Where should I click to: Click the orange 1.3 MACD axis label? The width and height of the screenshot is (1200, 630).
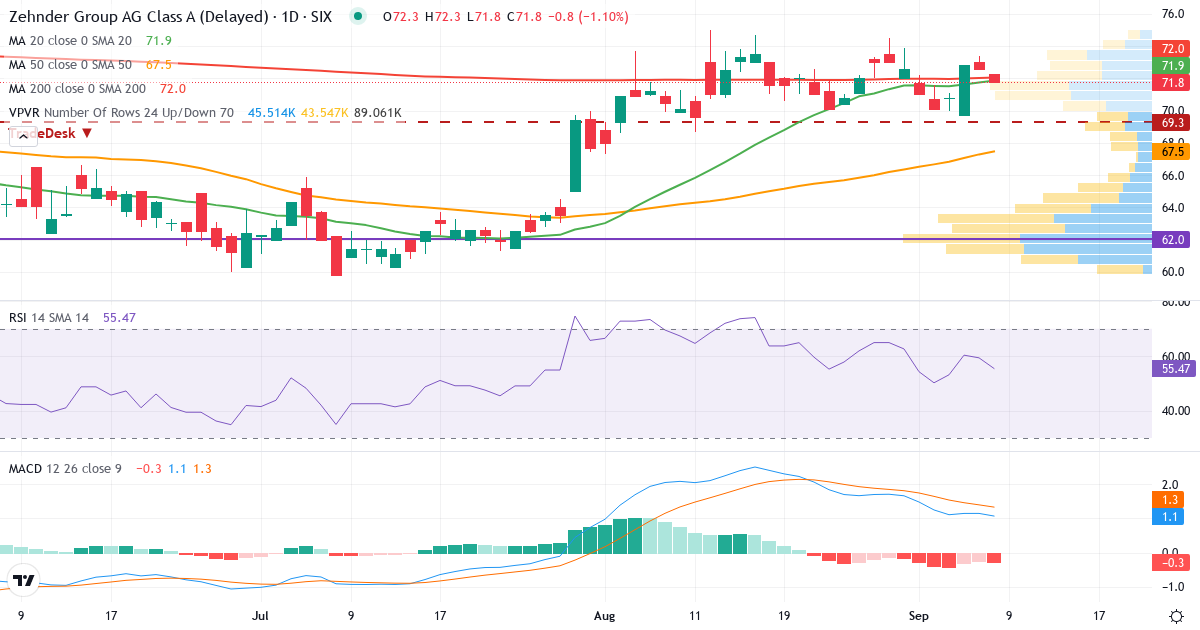(1168, 499)
